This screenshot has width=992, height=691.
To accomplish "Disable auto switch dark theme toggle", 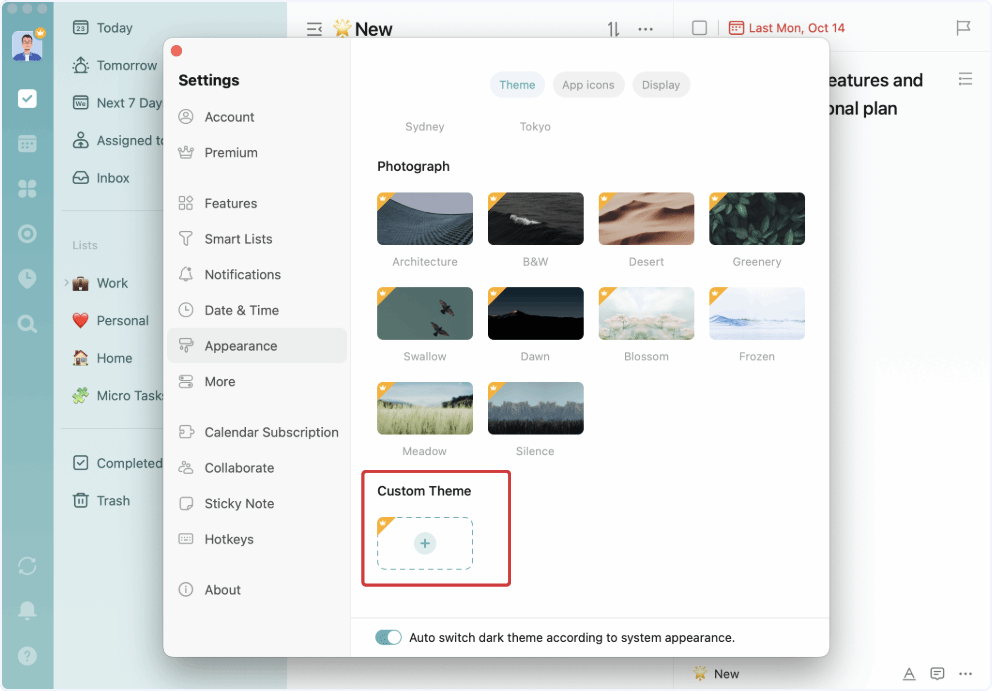I will pos(388,637).
